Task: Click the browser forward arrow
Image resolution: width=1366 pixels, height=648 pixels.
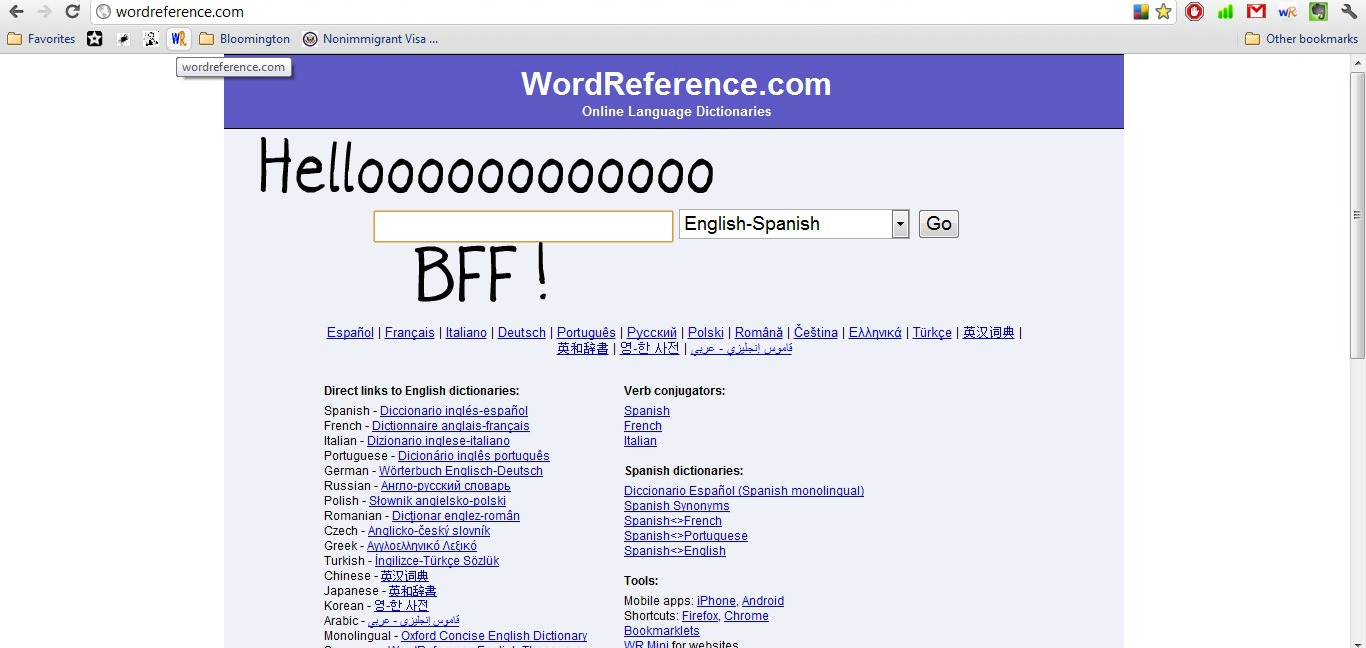Action: (x=44, y=12)
